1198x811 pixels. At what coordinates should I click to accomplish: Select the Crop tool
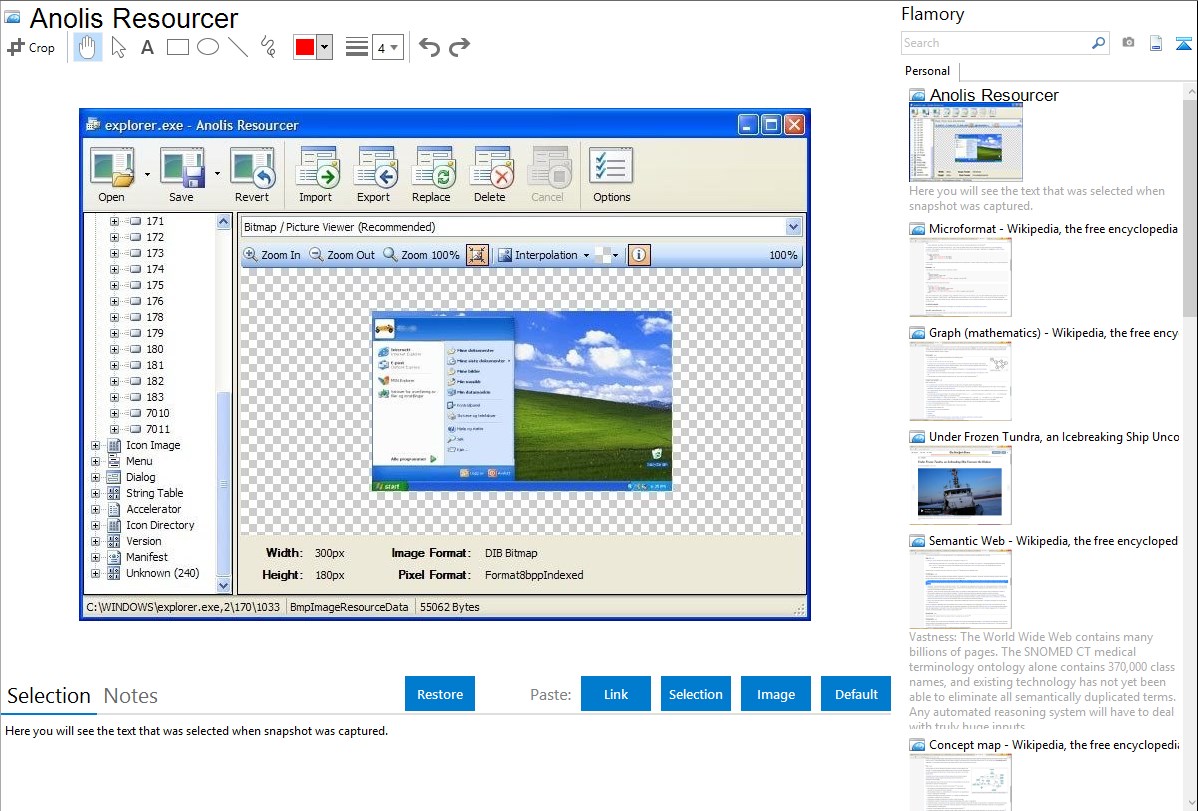click(x=31, y=47)
